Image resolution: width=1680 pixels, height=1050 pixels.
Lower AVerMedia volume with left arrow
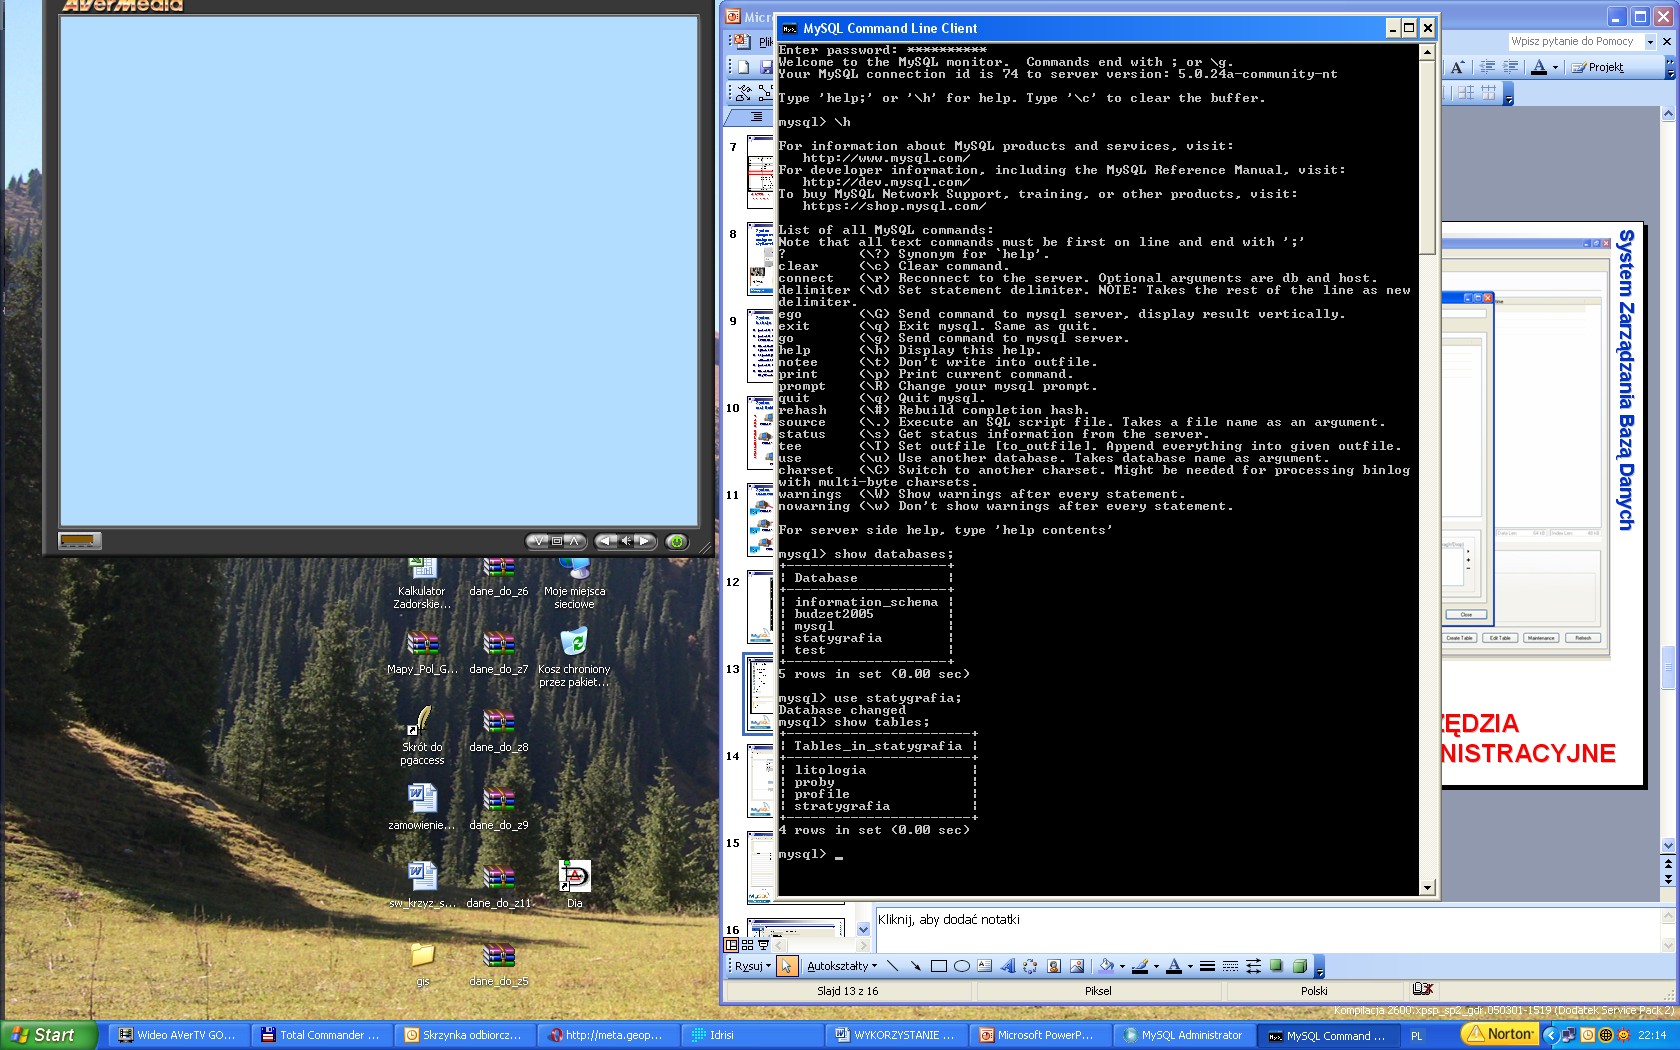(x=607, y=541)
